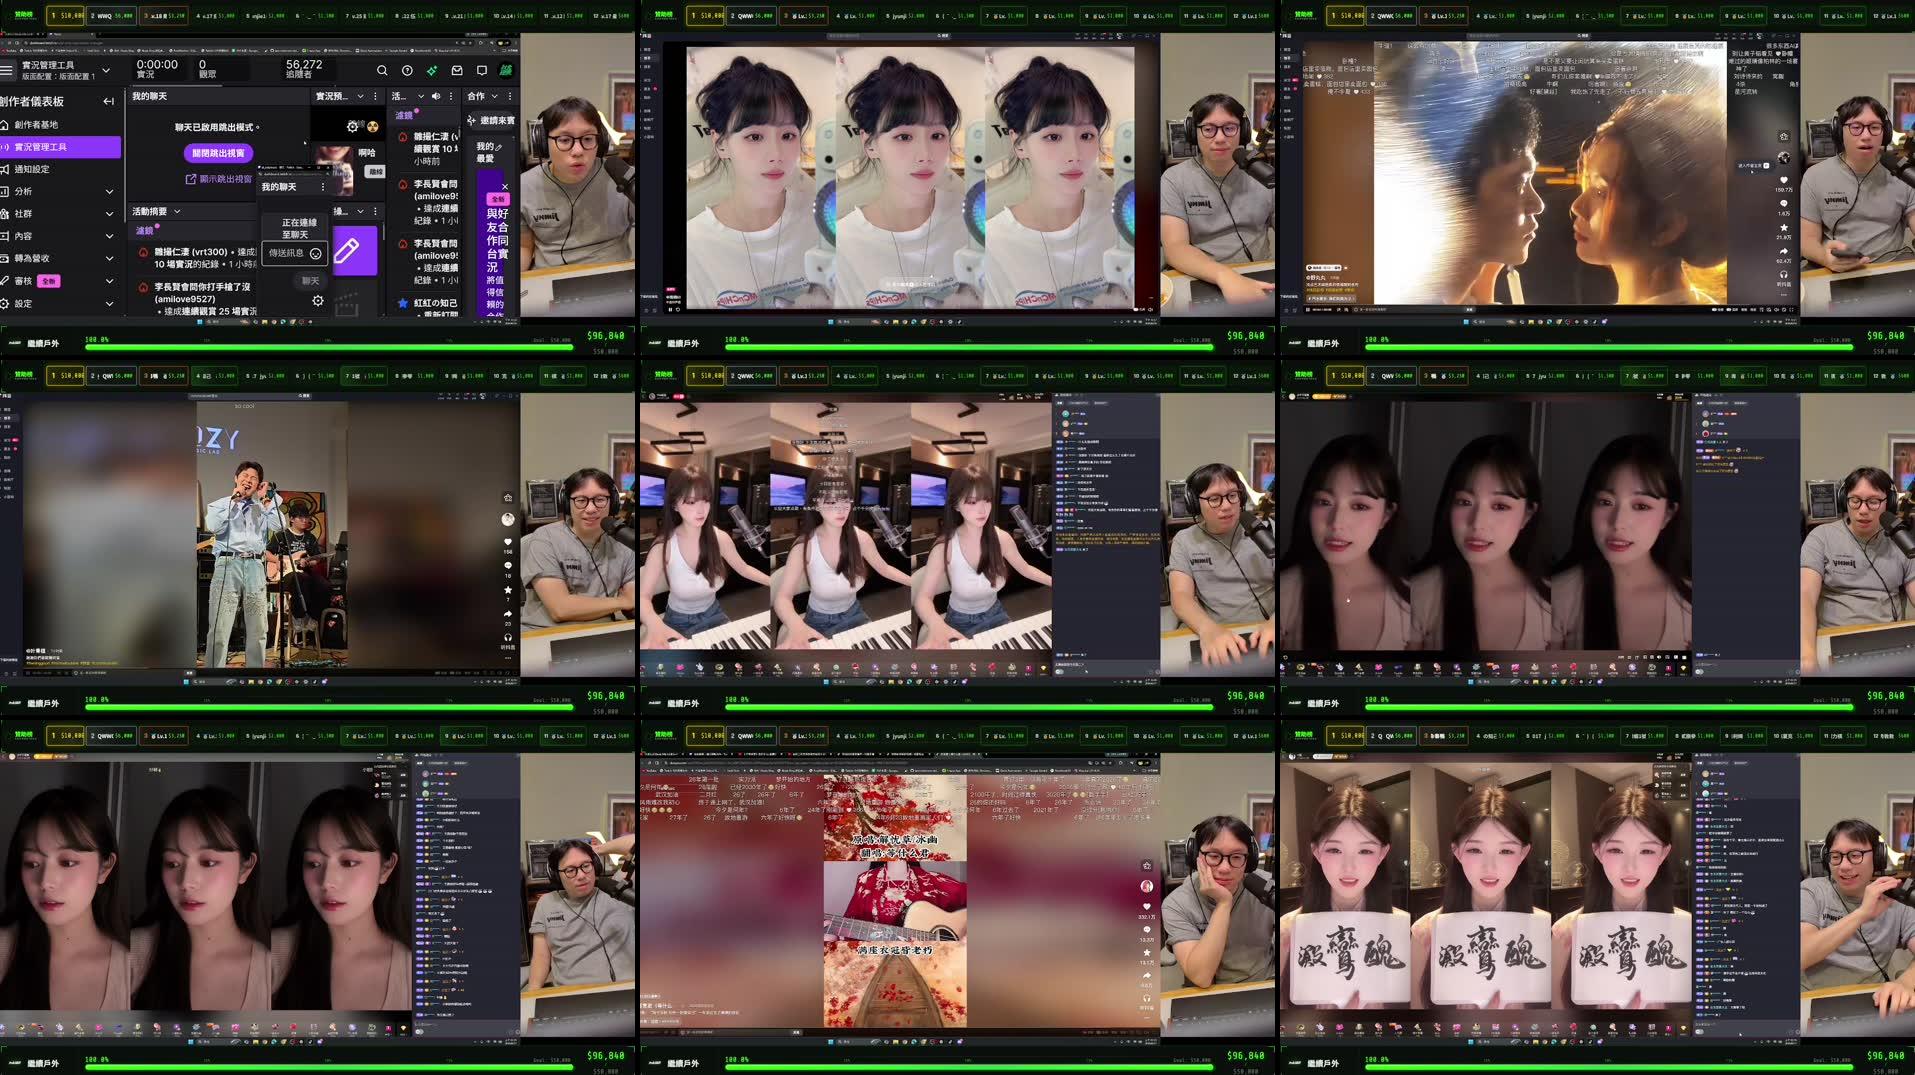Click the singer performance video in the middle-left frame
Image resolution: width=1915 pixels, height=1075 pixels.
coord(273,535)
